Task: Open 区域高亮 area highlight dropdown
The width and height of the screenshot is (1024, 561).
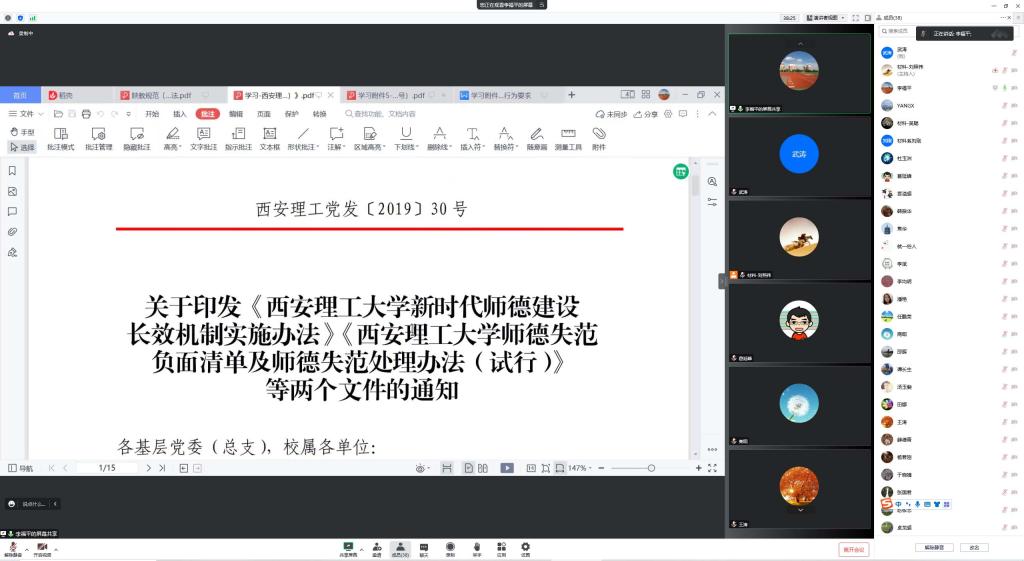Action: click(x=370, y=139)
